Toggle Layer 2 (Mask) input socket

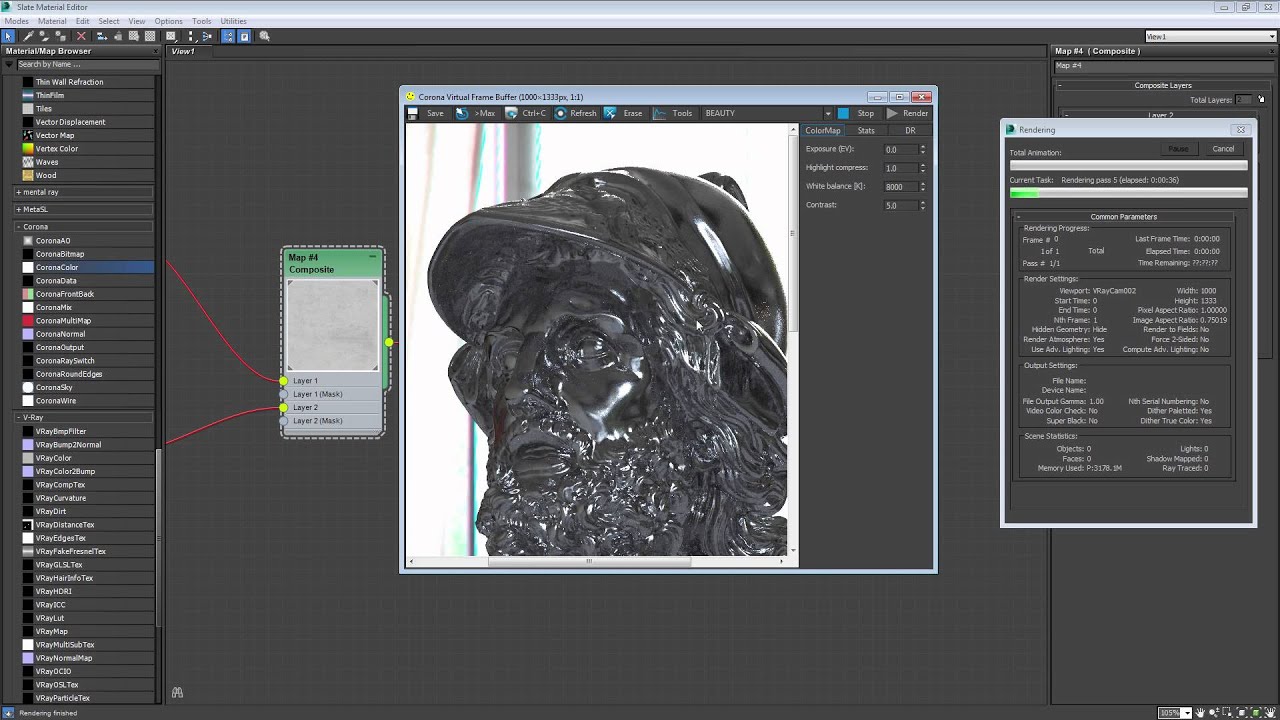pyautogui.click(x=283, y=421)
